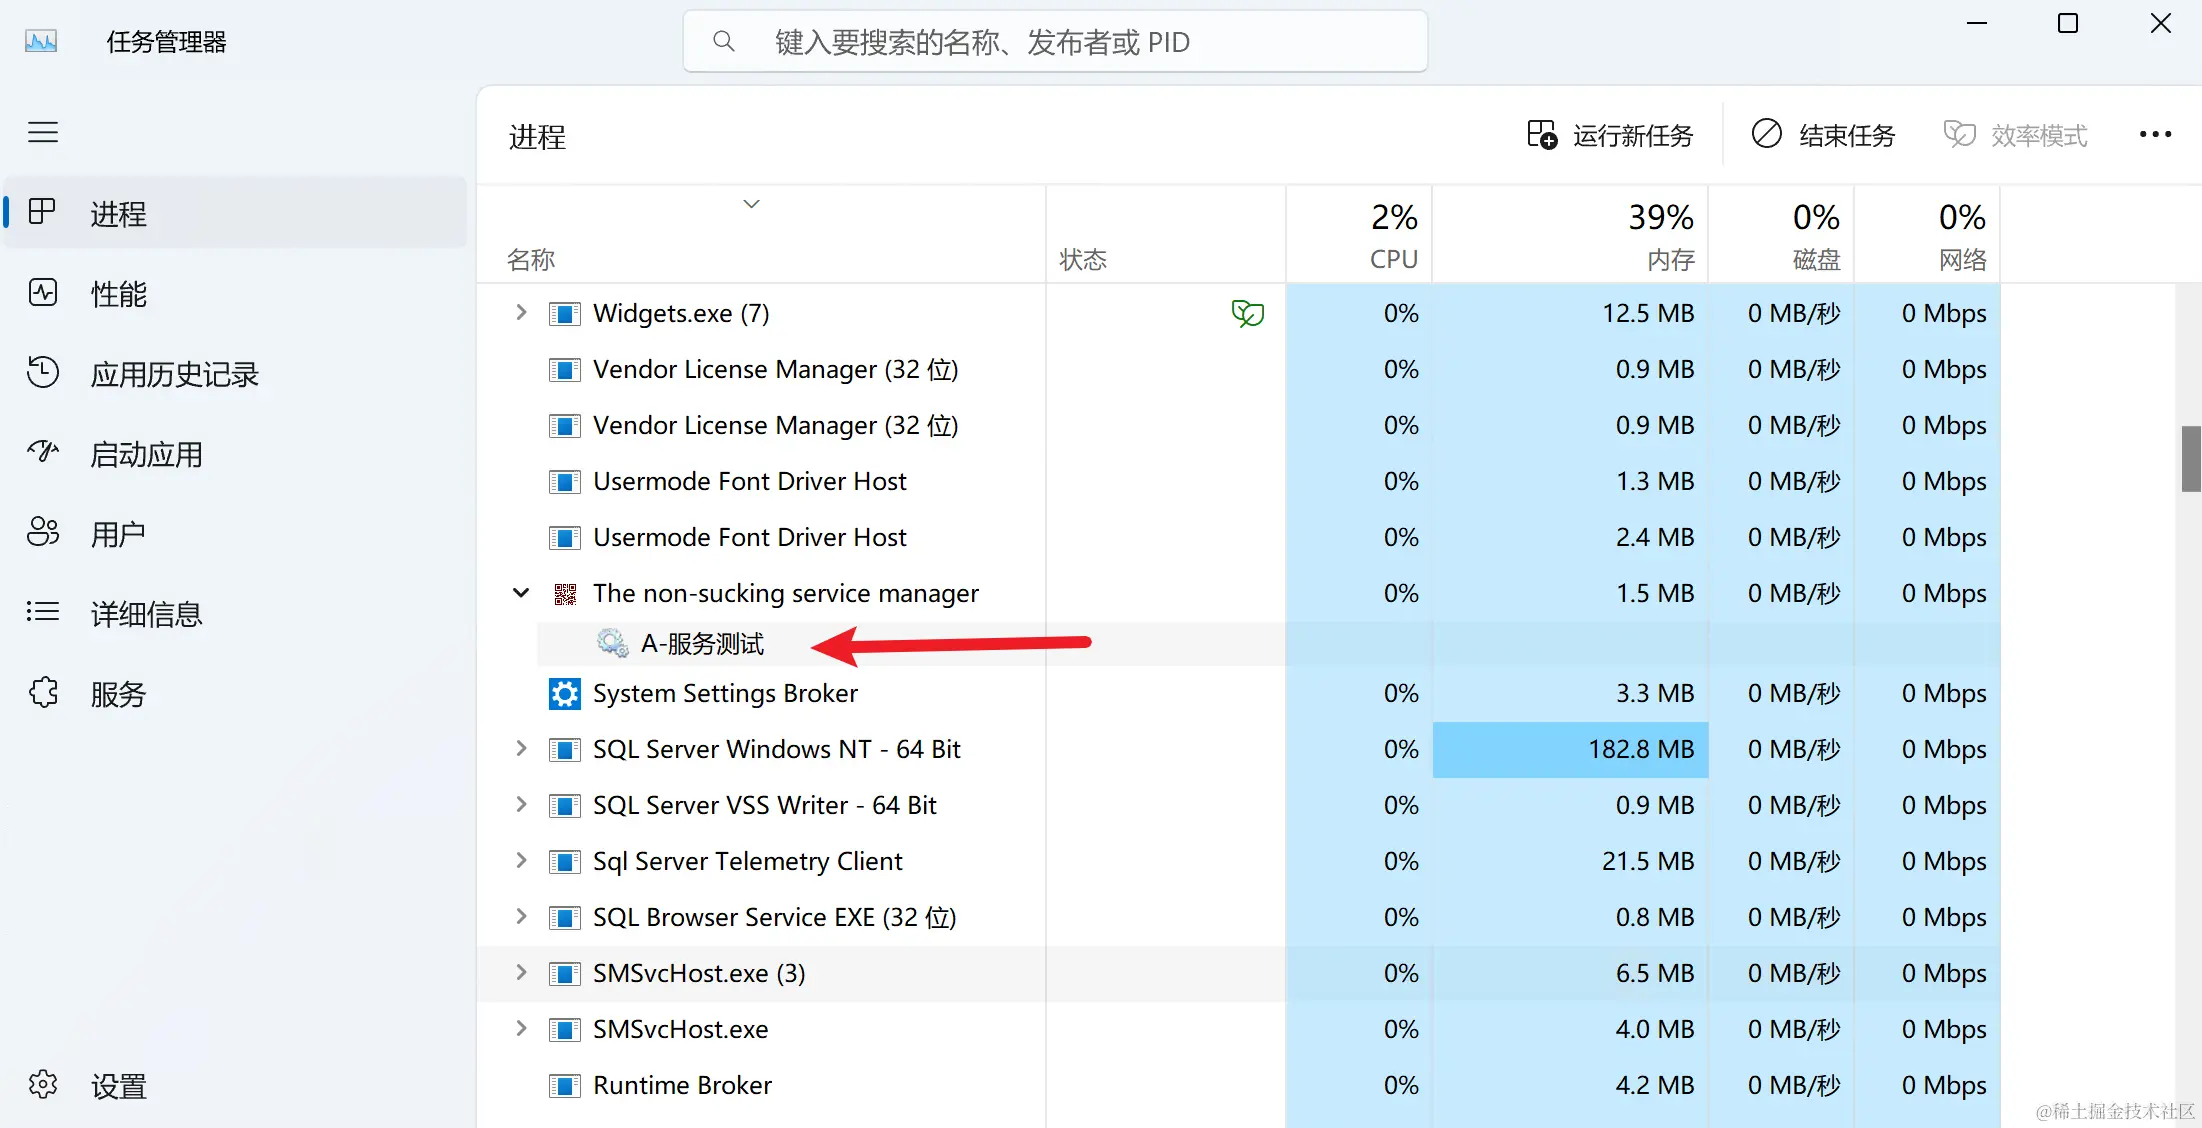Click the vertical scrollbar thumb

tap(2190, 459)
